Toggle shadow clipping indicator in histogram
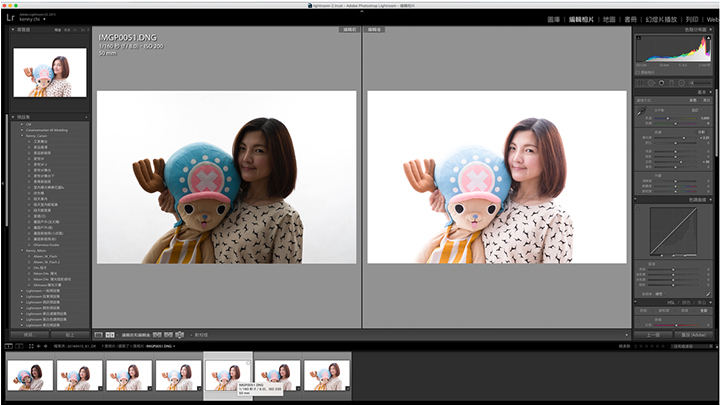720x405 pixels. coord(639,38)
